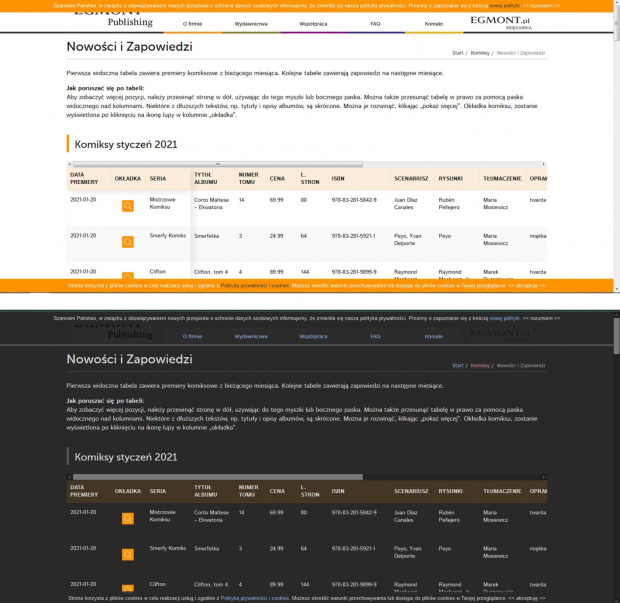
Task: Open the 'O firmie' menu in light page
Action: [192, 23]
